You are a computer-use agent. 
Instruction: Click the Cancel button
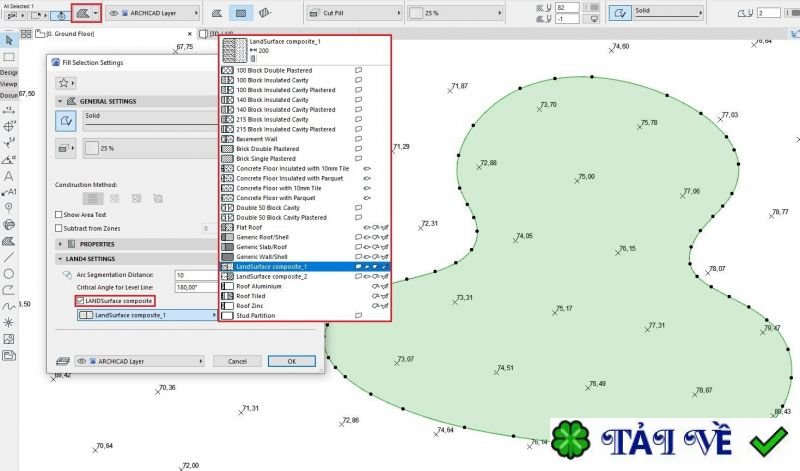(237, 361)
